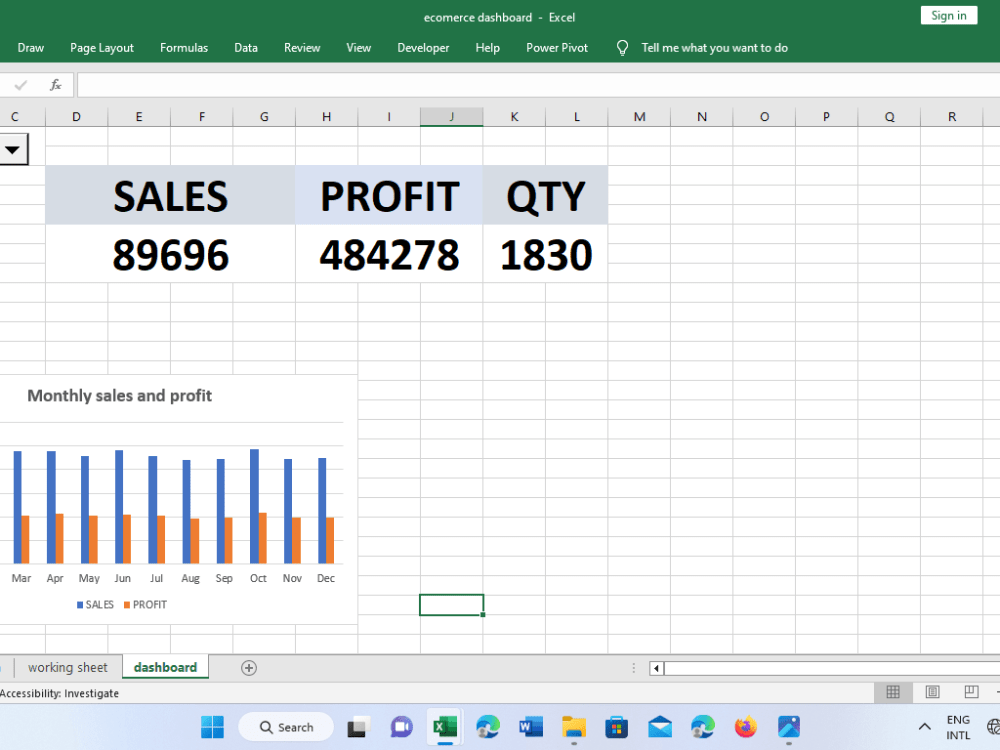
Task: Expand the ENG INTL language options
Action: click(x=957, y=726)
